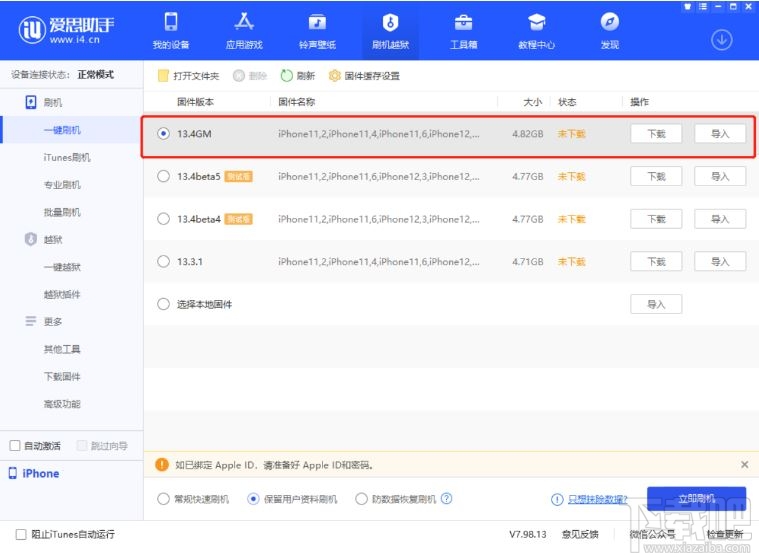Toggle 阻止iTunes自动运行 checkbox
The height and width of the screenshot is (558, 759).
pyautogui.click(x=21, y=534)
